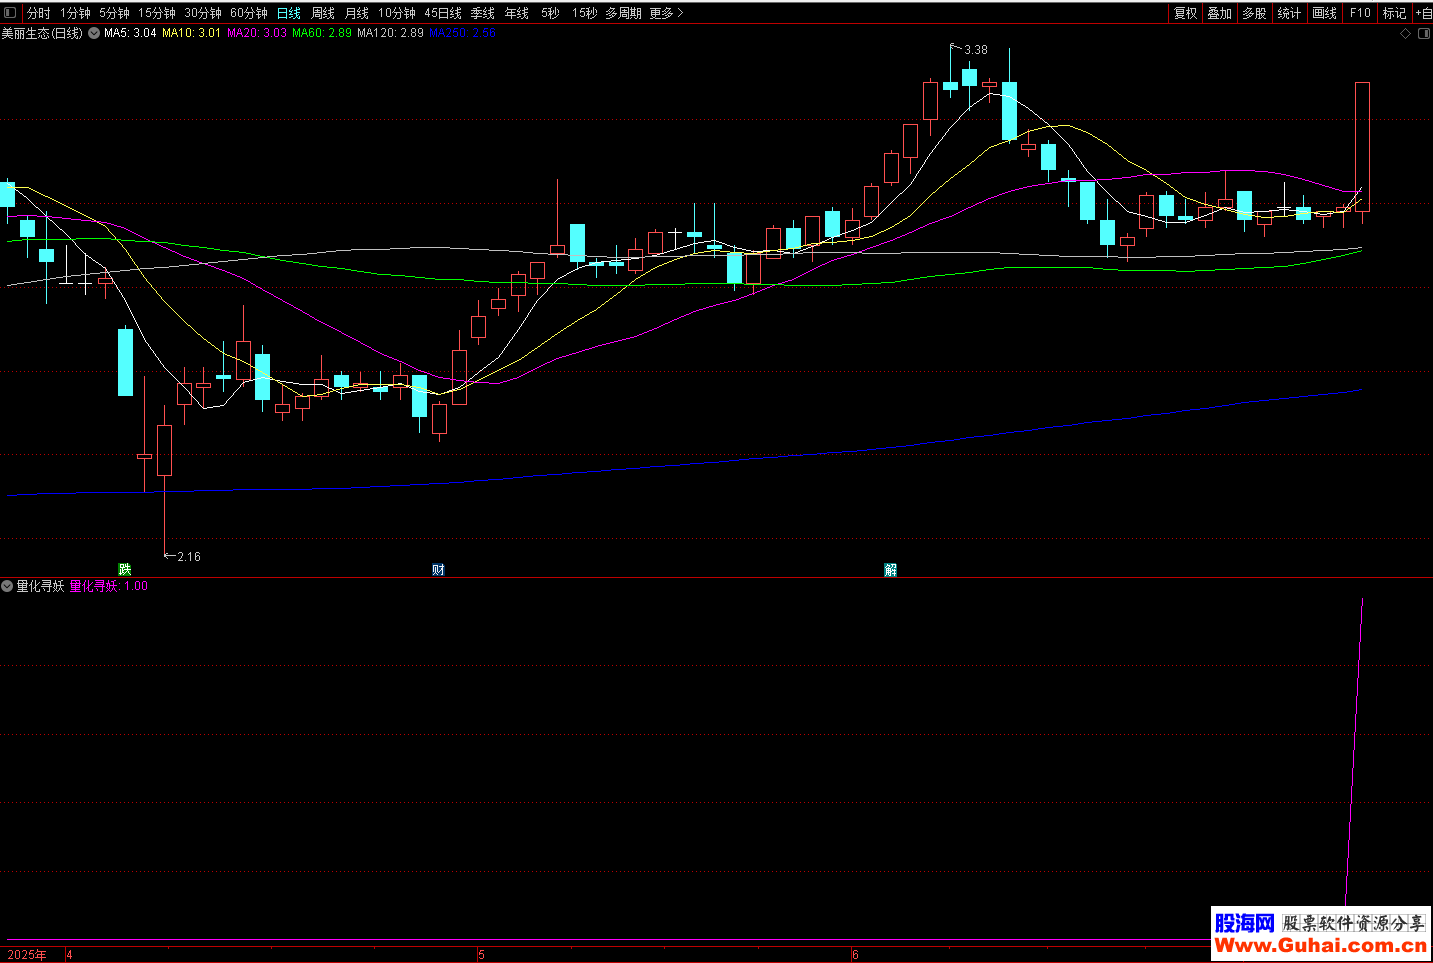
Task: Click month 5 marker on time axis
Action: [481, 955]
